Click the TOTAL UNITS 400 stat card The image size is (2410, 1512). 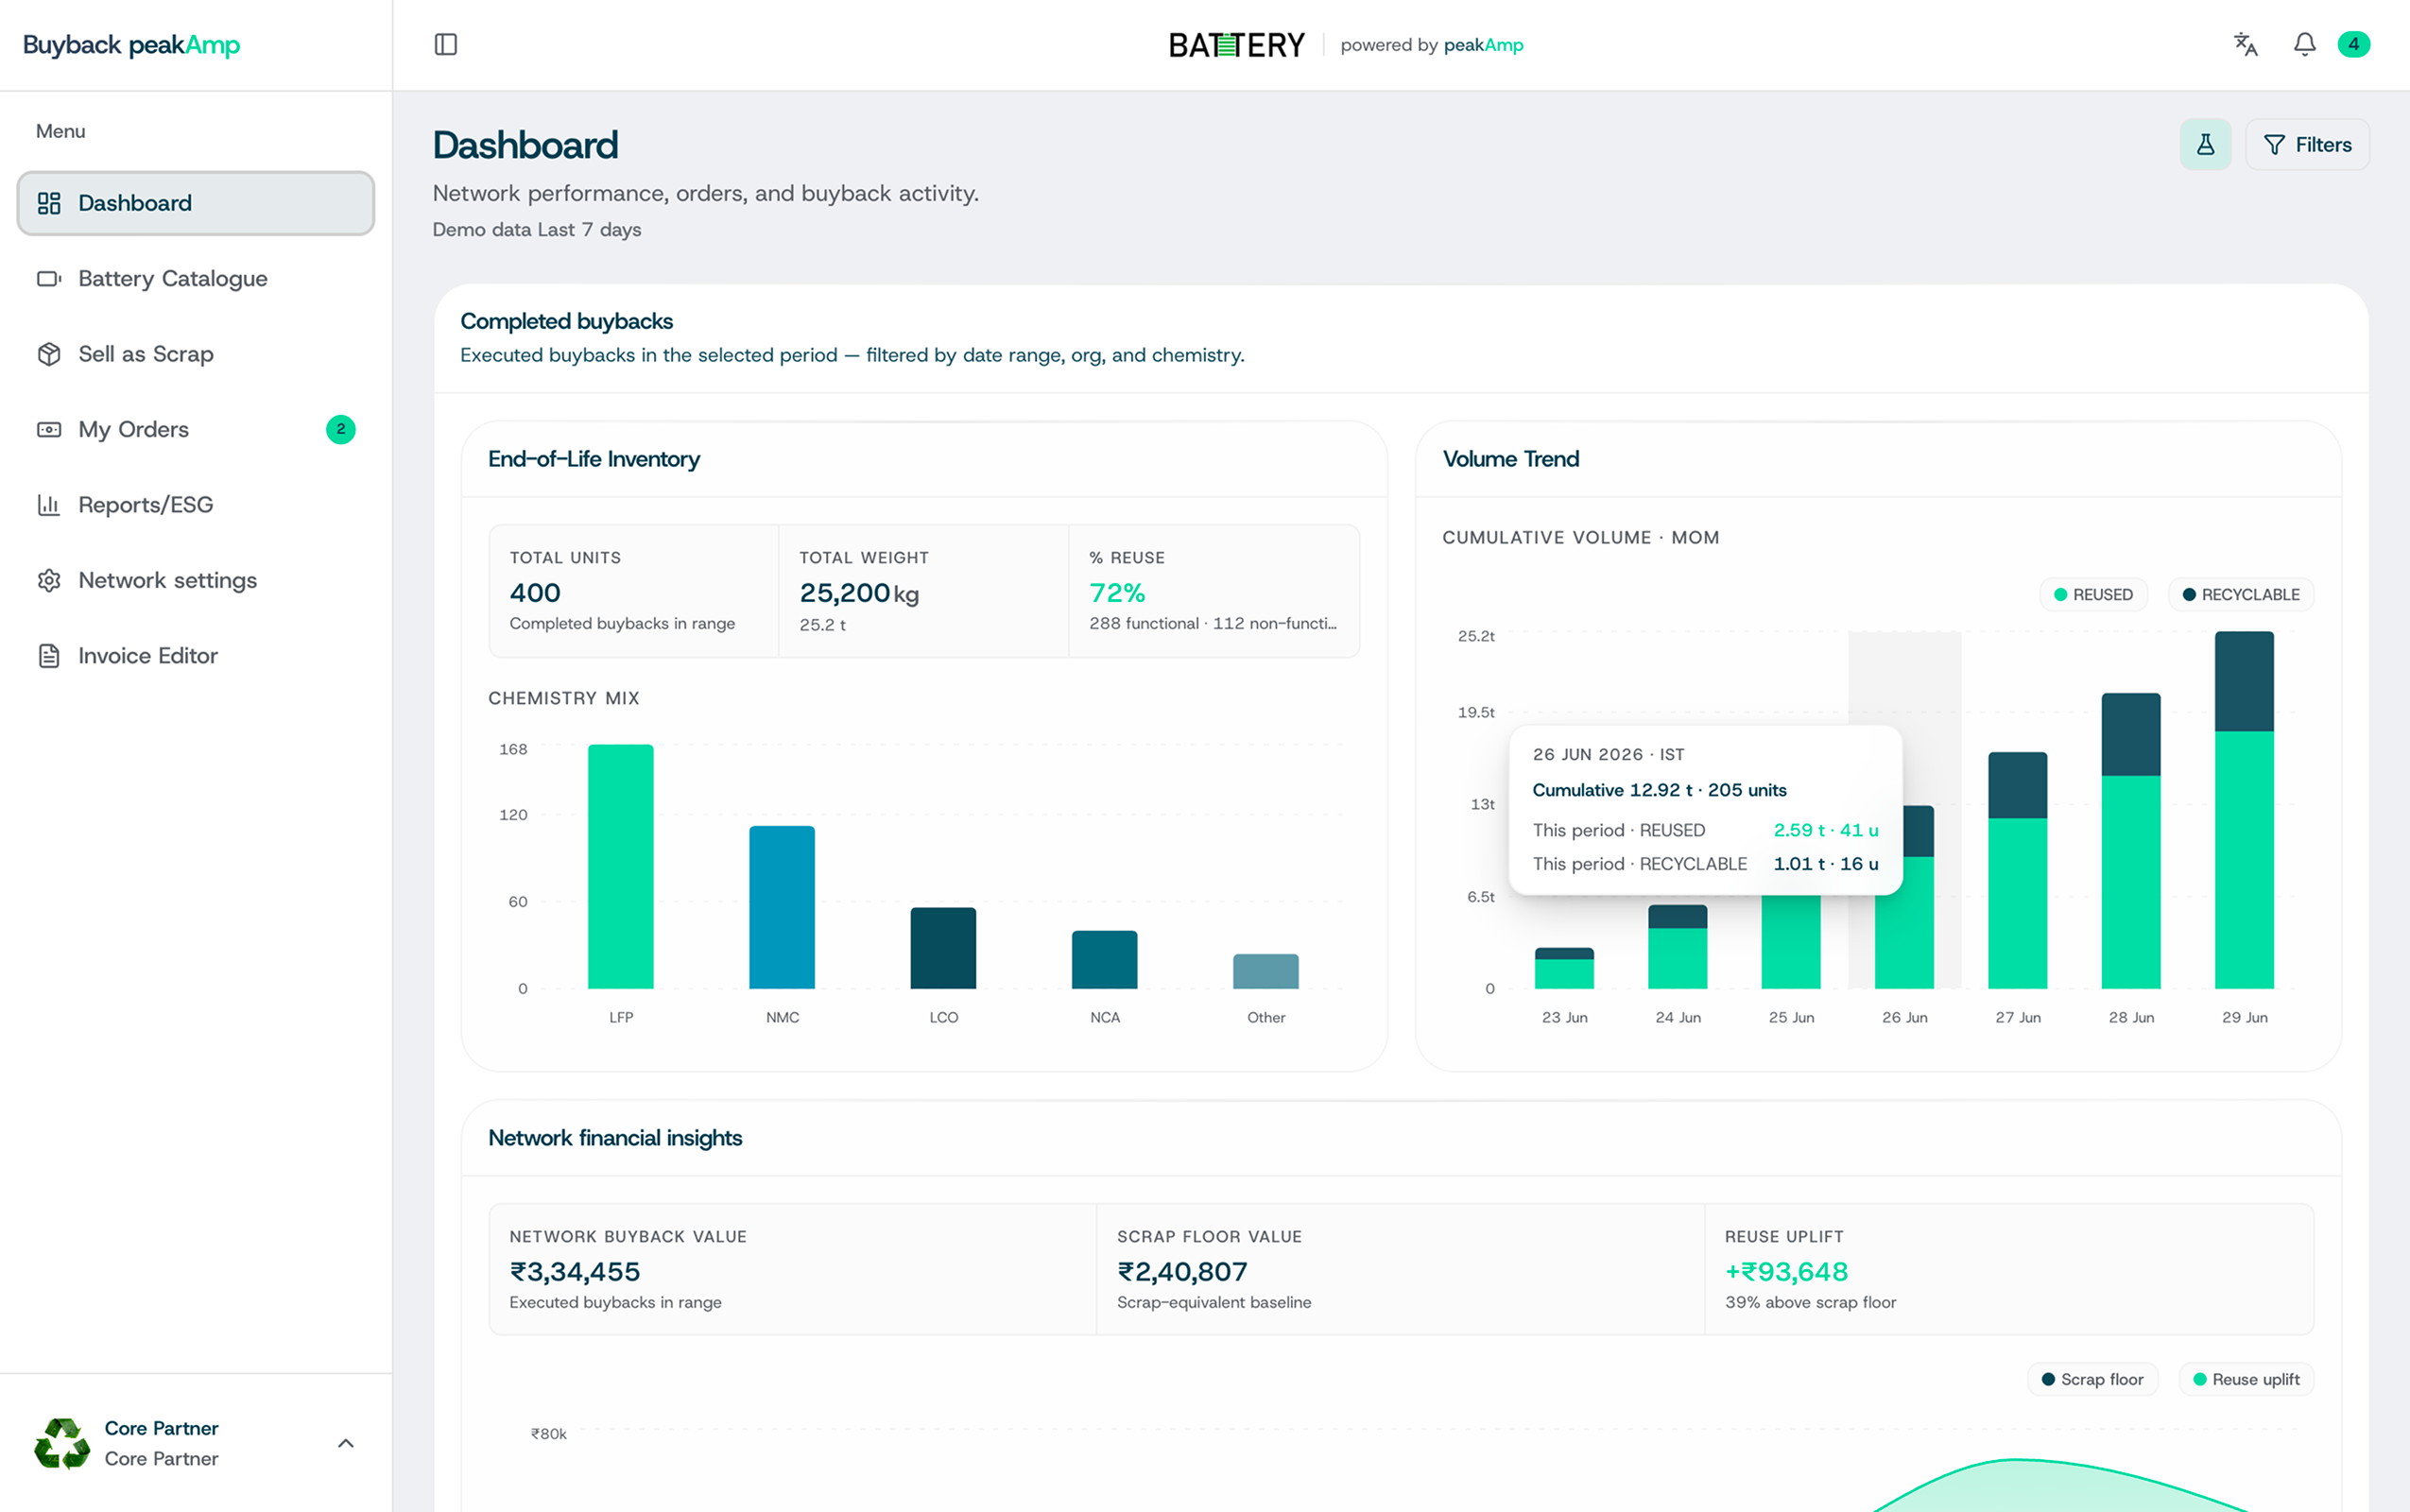[634, 591]
